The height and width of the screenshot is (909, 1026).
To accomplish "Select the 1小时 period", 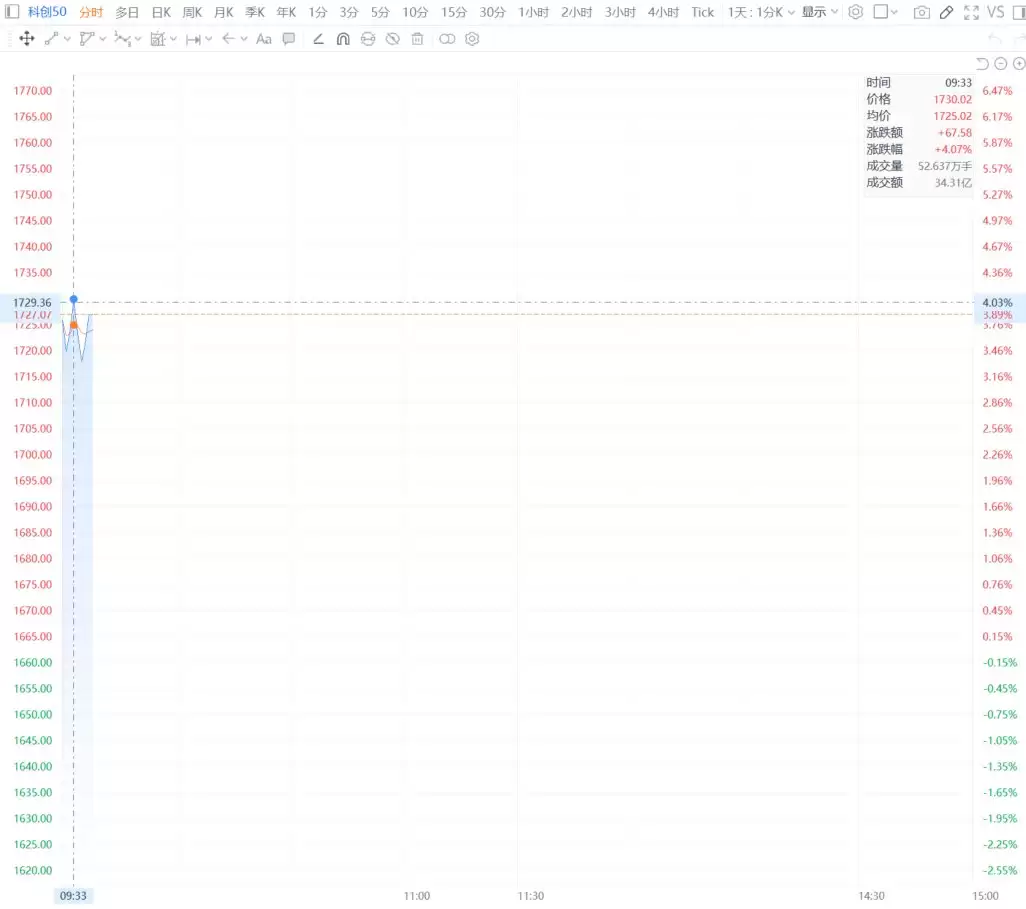I will pyautogui.click(x=534, y=12).
